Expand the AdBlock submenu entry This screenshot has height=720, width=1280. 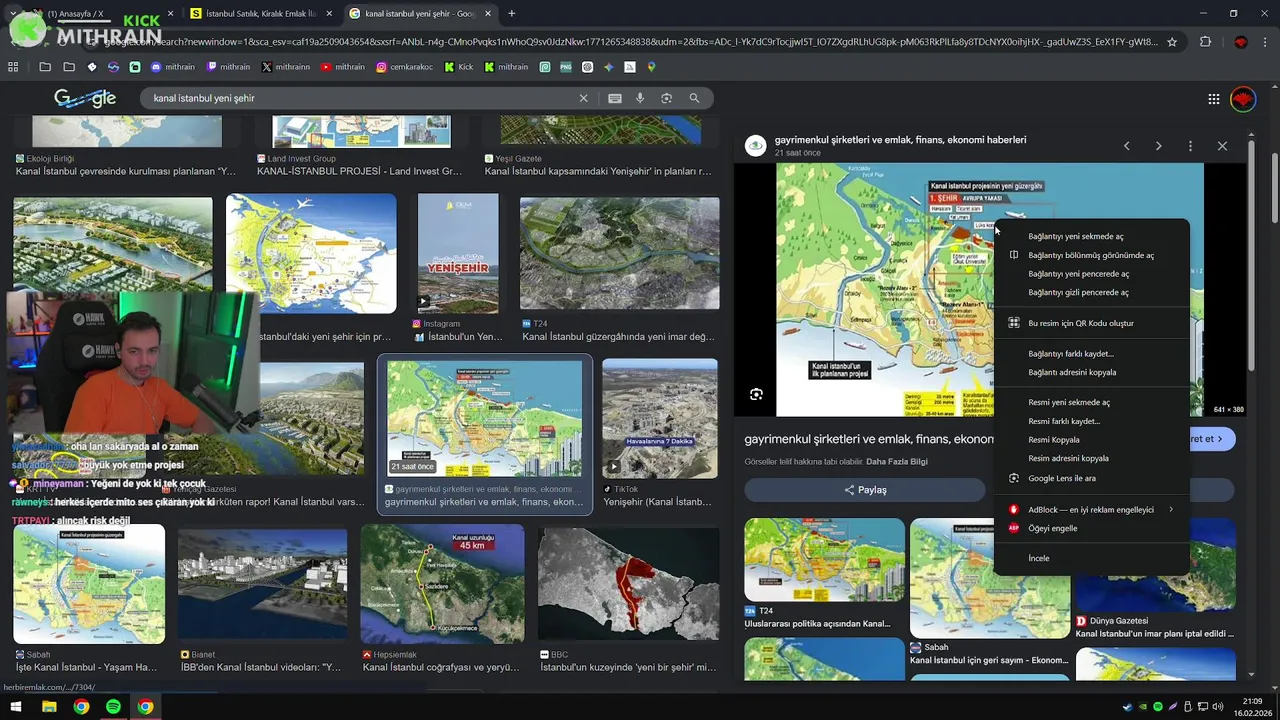click(x=1092, y=509)
